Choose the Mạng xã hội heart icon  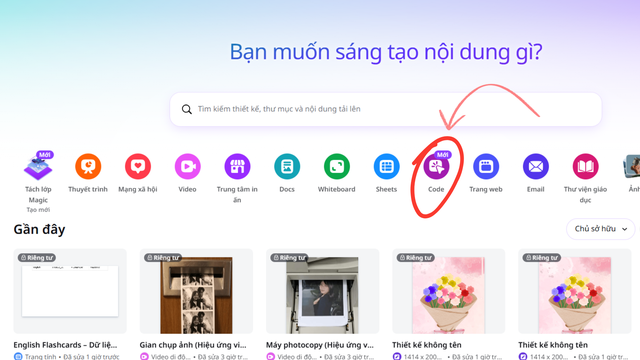click(138, 167)
